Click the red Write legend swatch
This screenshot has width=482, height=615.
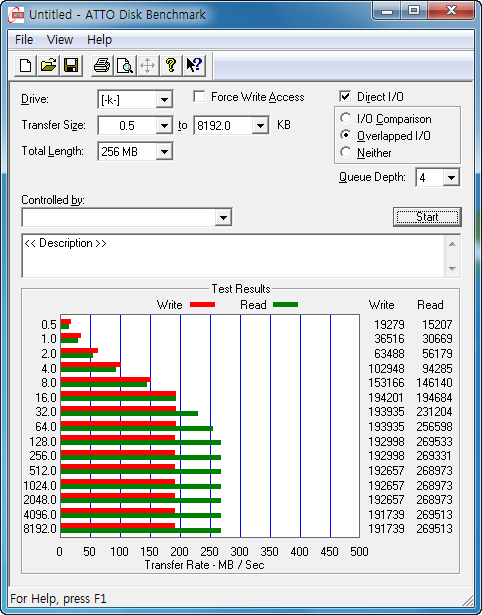pos(202,305)
